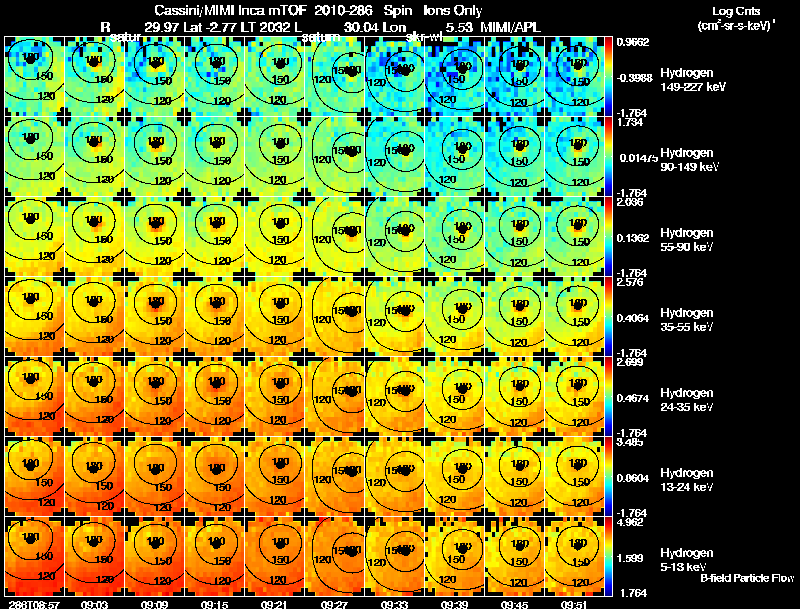800x609 pixels.
Task: Click the 2010-286 date in the title
Action: click(x=343, y=10)
